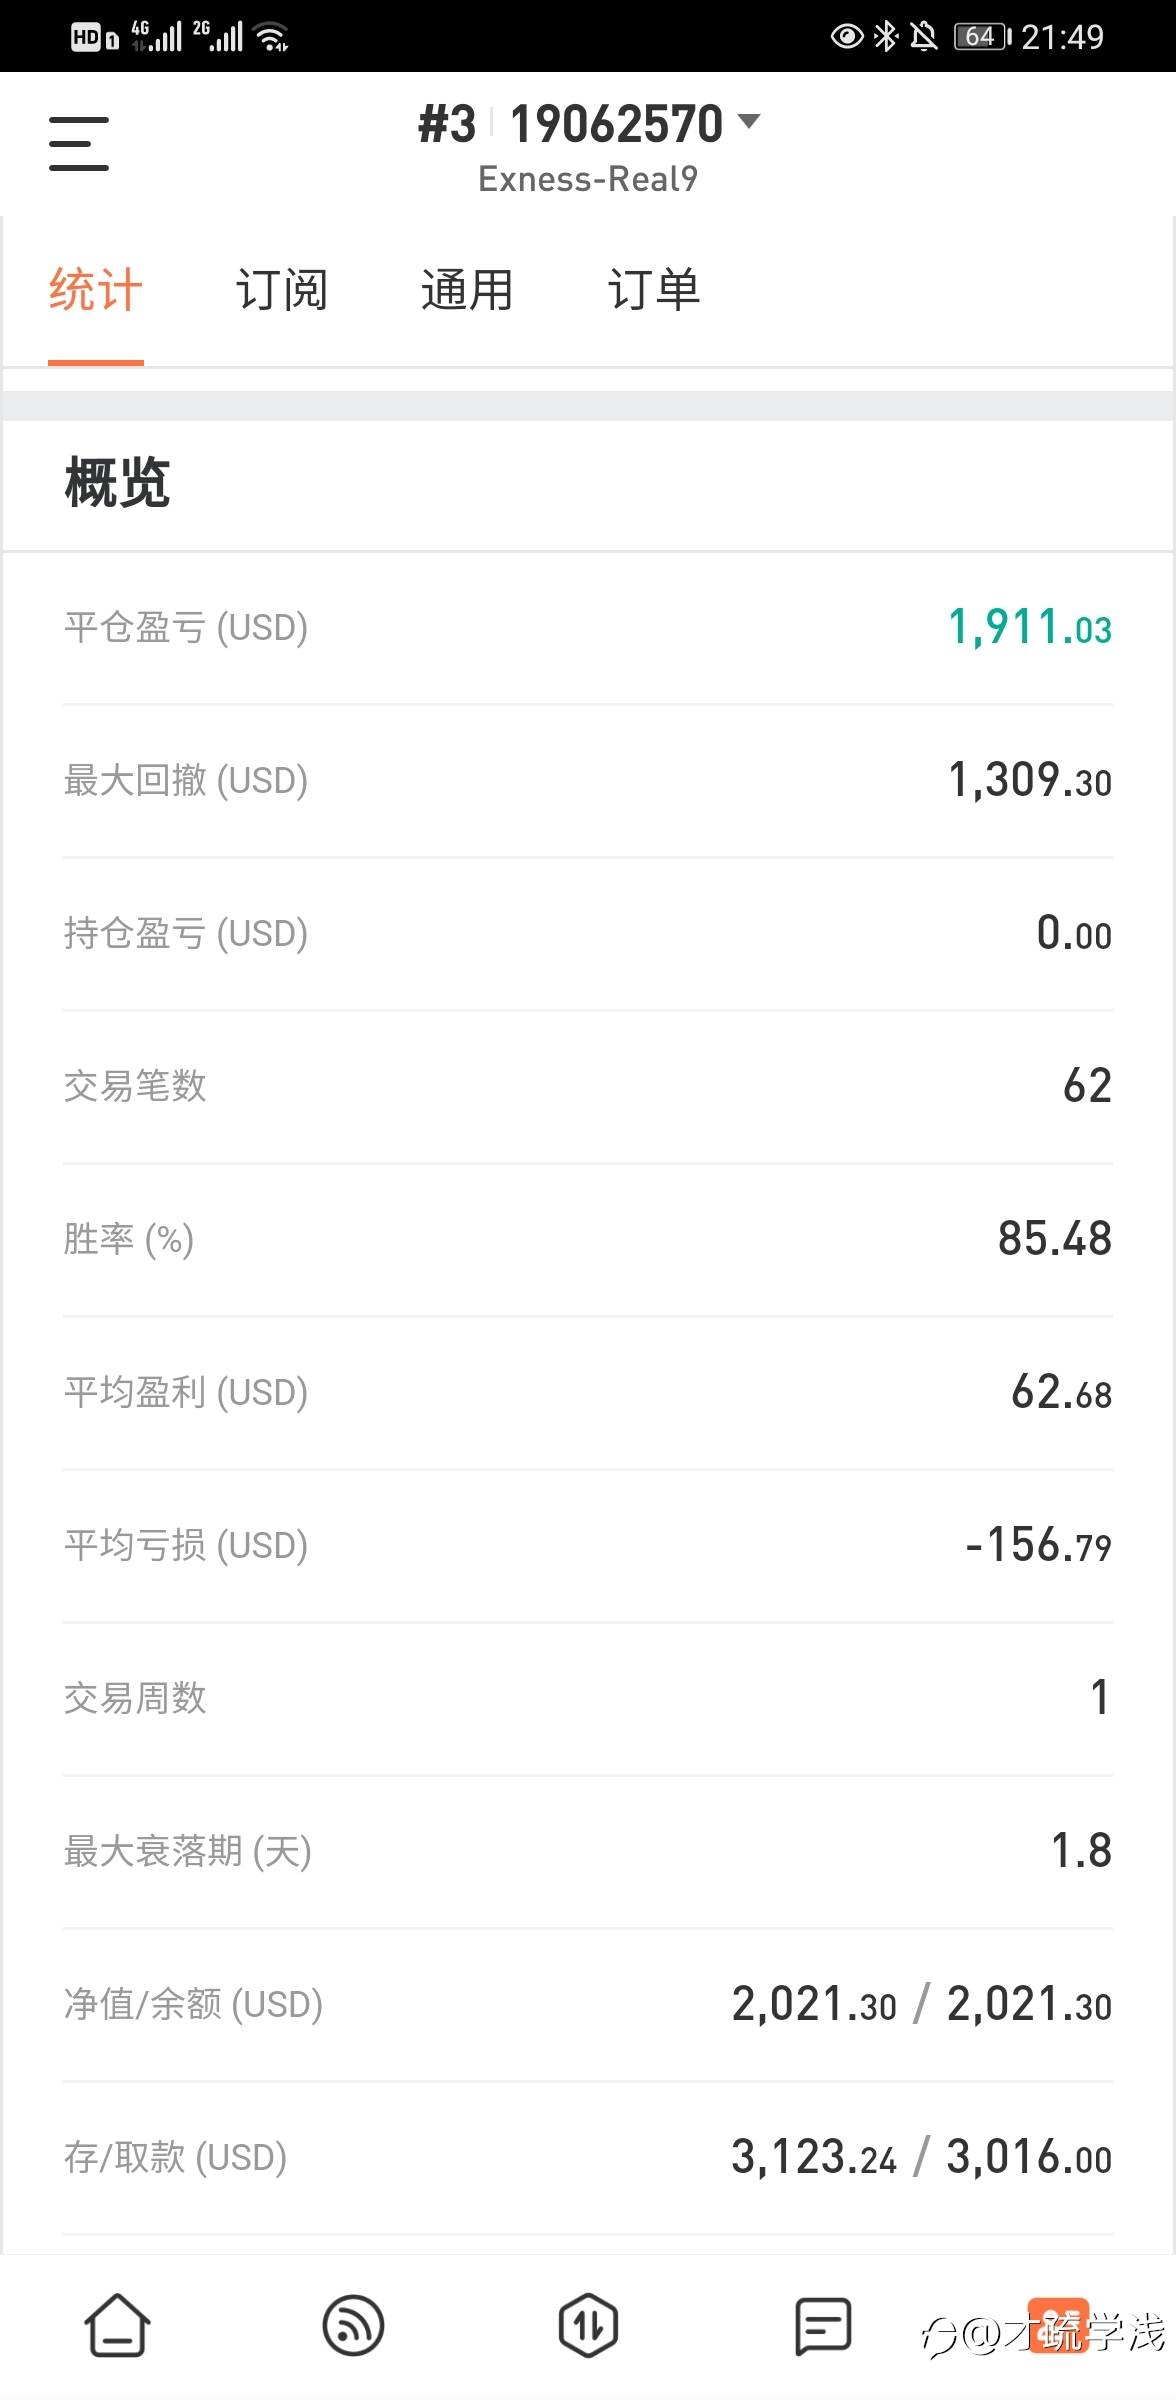Open the signal feed icon

coord(353,2325)
